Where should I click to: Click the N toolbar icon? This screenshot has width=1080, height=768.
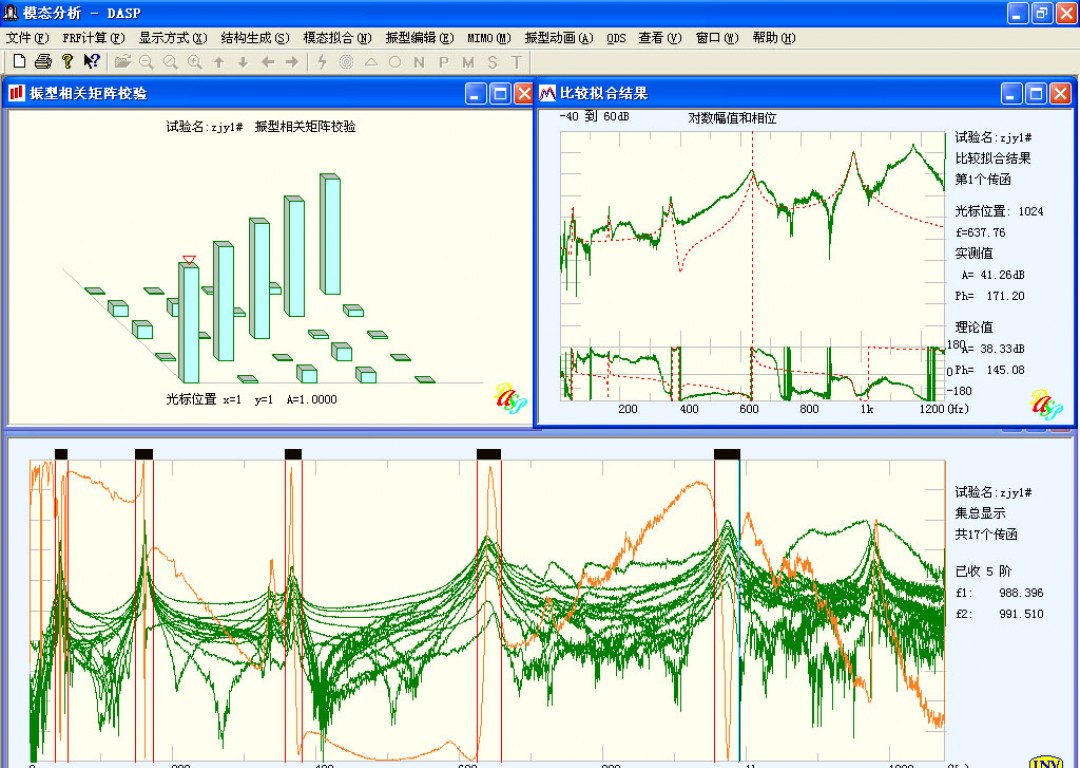click(419, 62)
